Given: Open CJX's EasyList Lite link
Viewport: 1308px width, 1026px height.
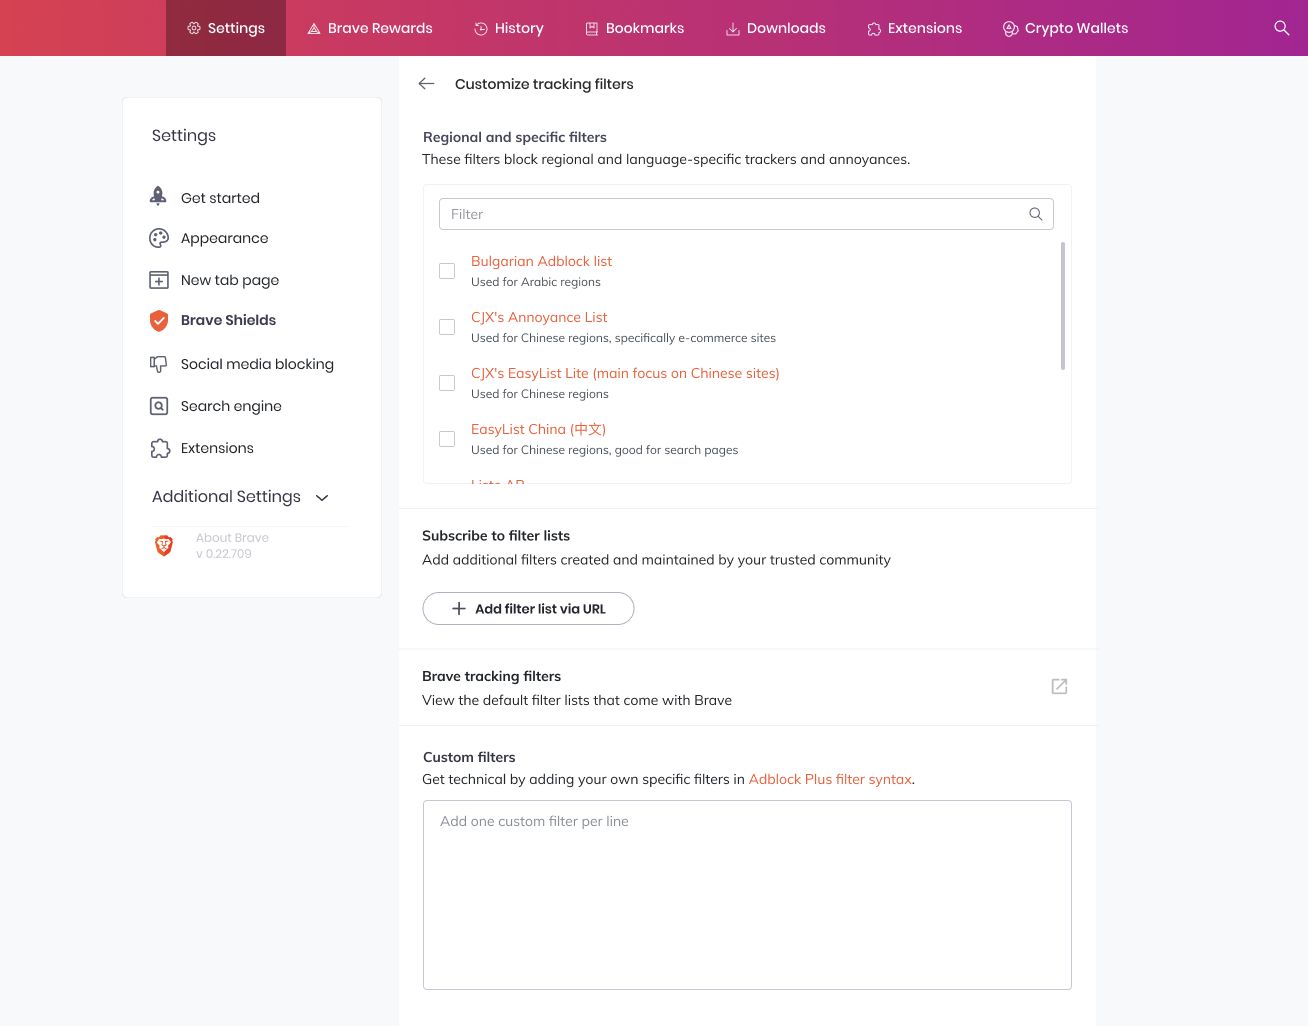Looking at the screenshot, I should click(625, 373).
